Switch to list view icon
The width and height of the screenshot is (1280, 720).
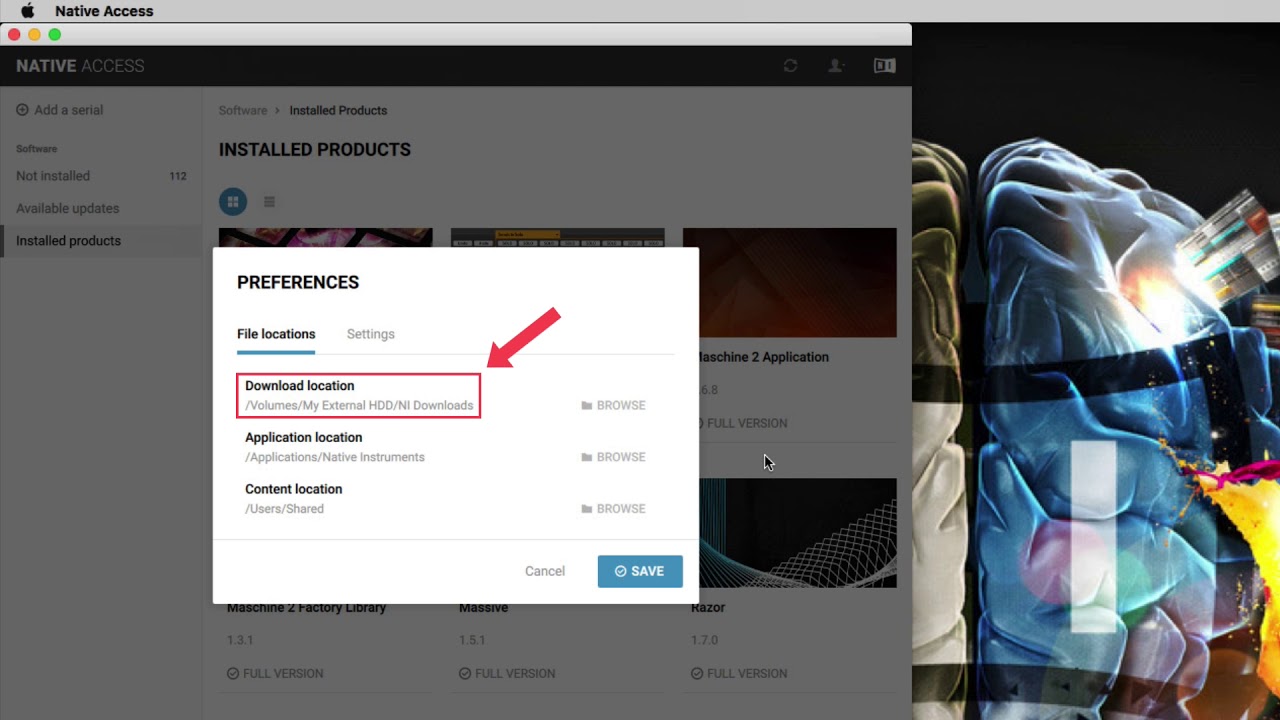[x=269, y=202]
